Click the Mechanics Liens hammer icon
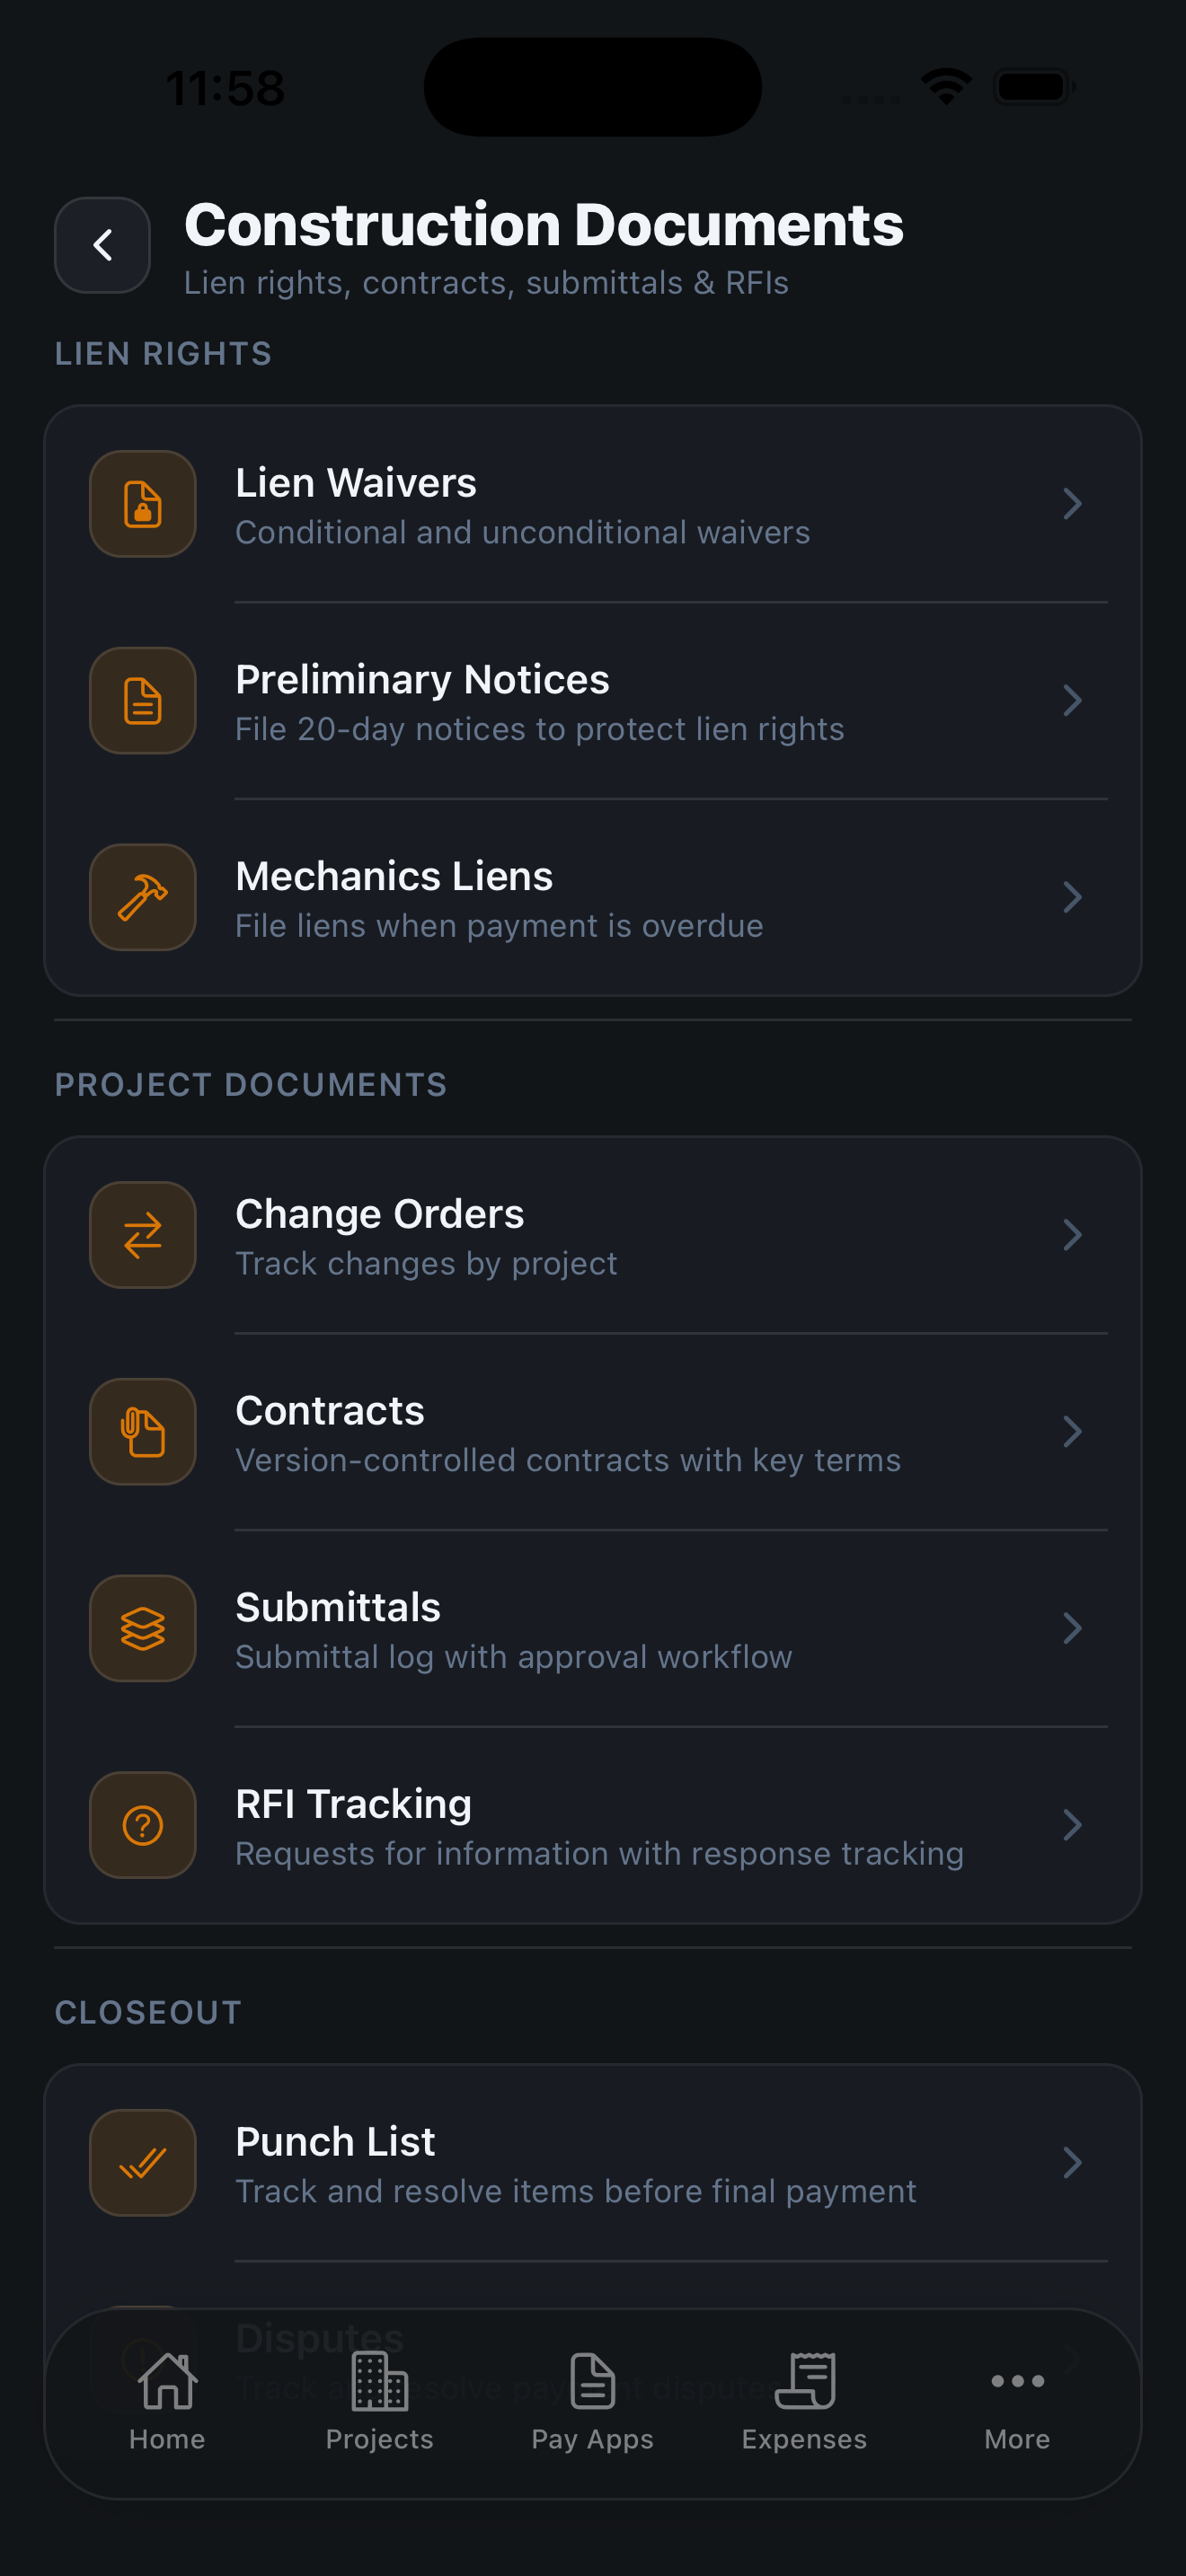This screenshot has height=2576, width=1186. (142, 896)
